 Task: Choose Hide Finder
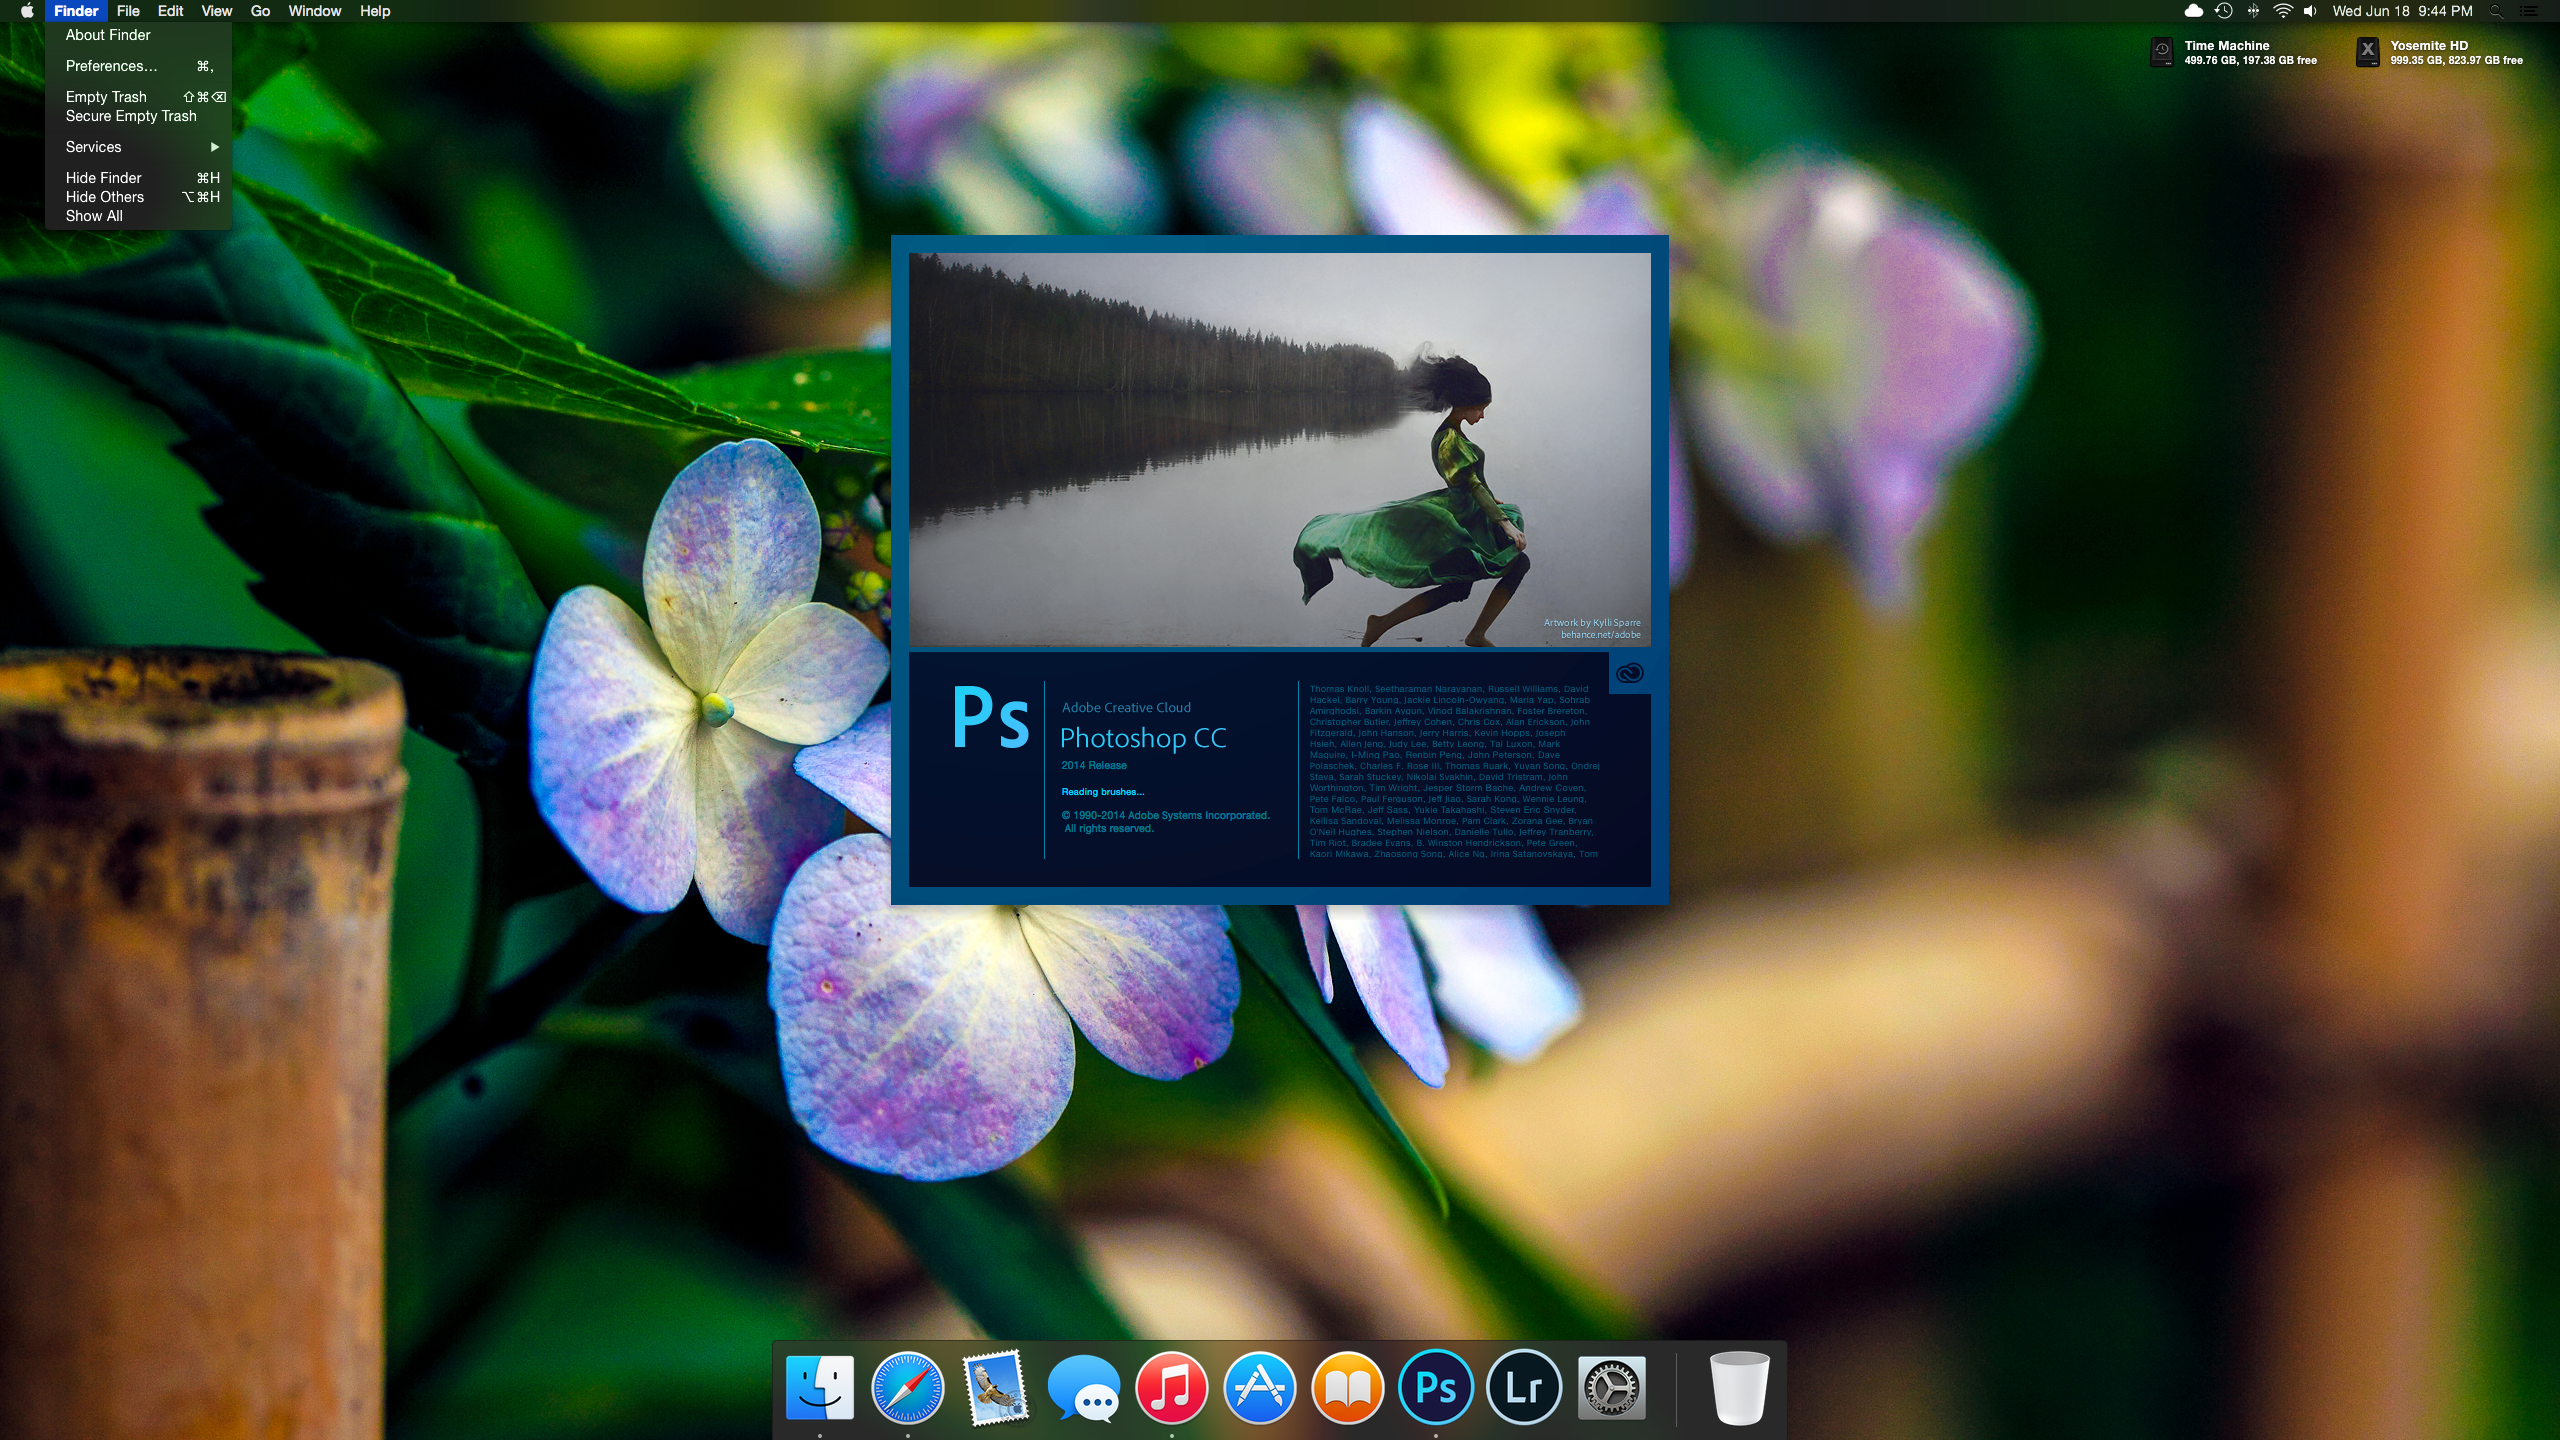(x=138, y=178)
